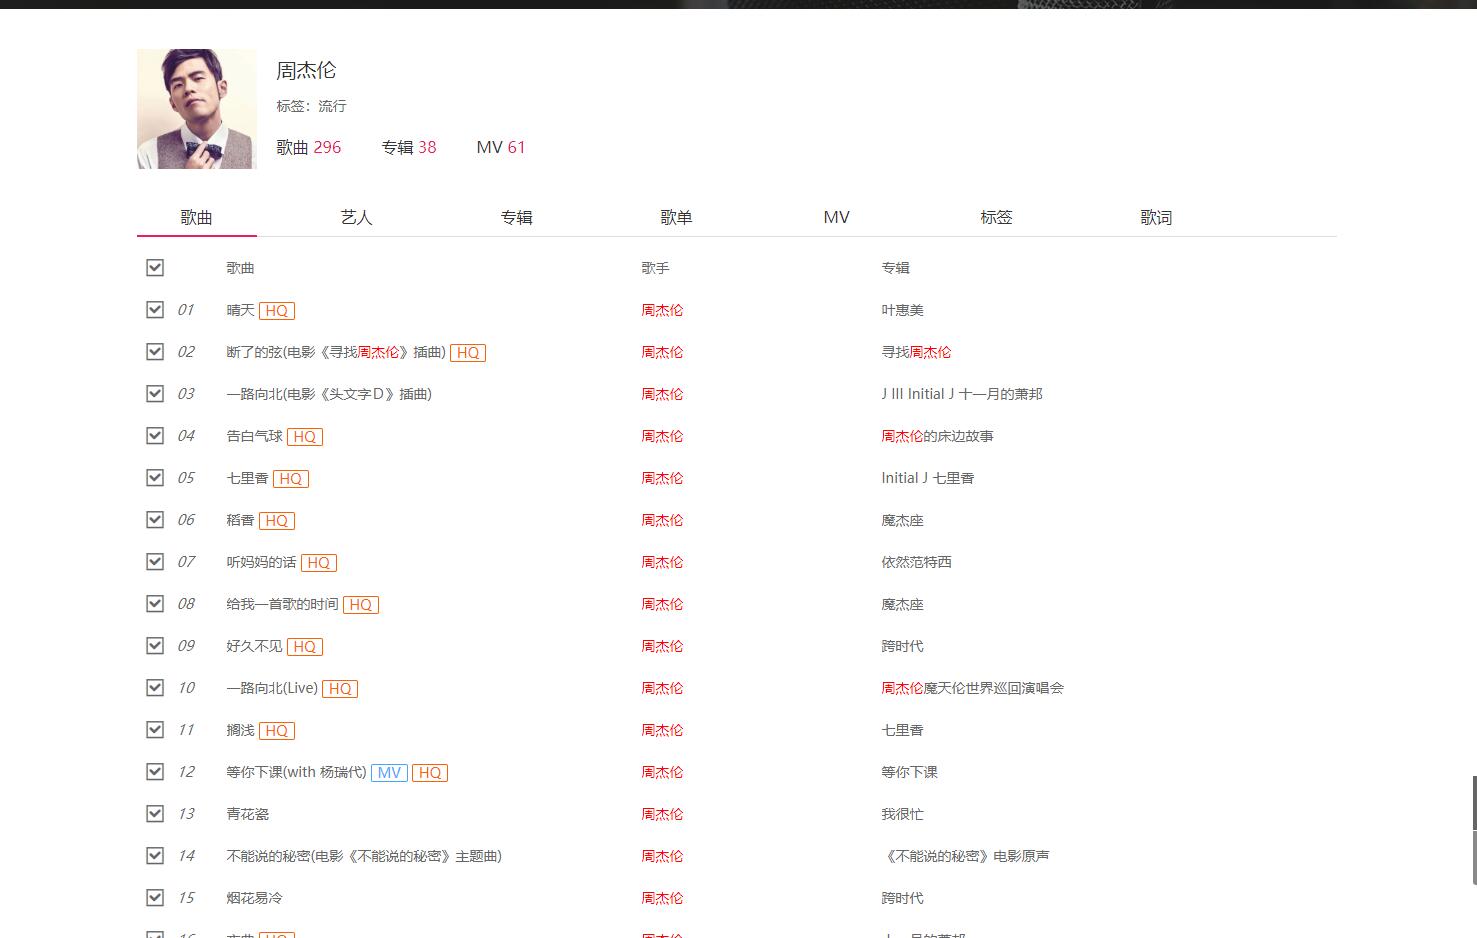Screen dimensions: 1477x938
Task: Click the HQ icon next to 晴天
Action: point(277,310)
